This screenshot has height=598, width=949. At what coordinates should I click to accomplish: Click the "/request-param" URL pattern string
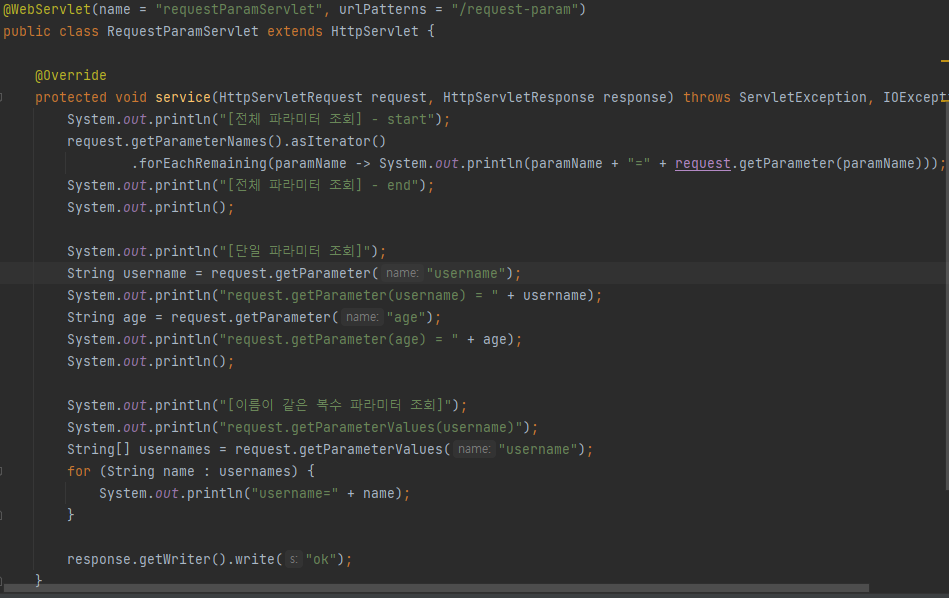point(514,10)
